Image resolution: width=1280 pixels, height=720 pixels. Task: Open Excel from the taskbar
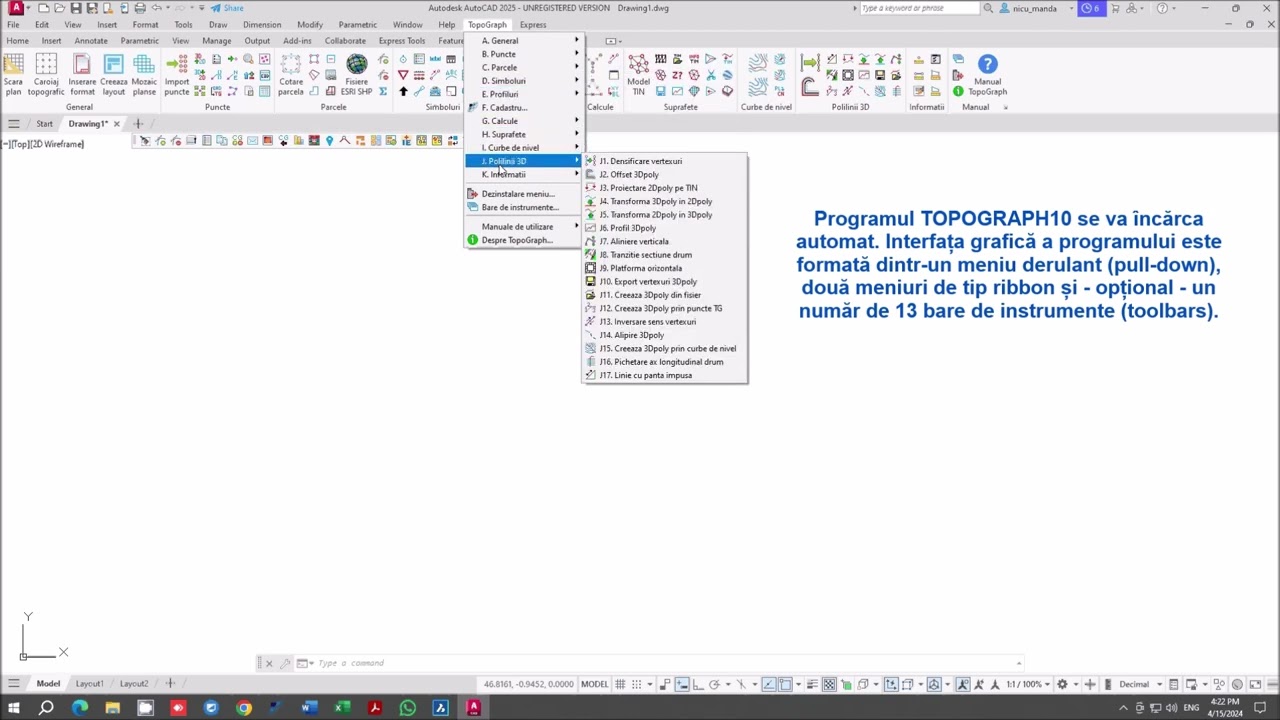coord(341,708)
